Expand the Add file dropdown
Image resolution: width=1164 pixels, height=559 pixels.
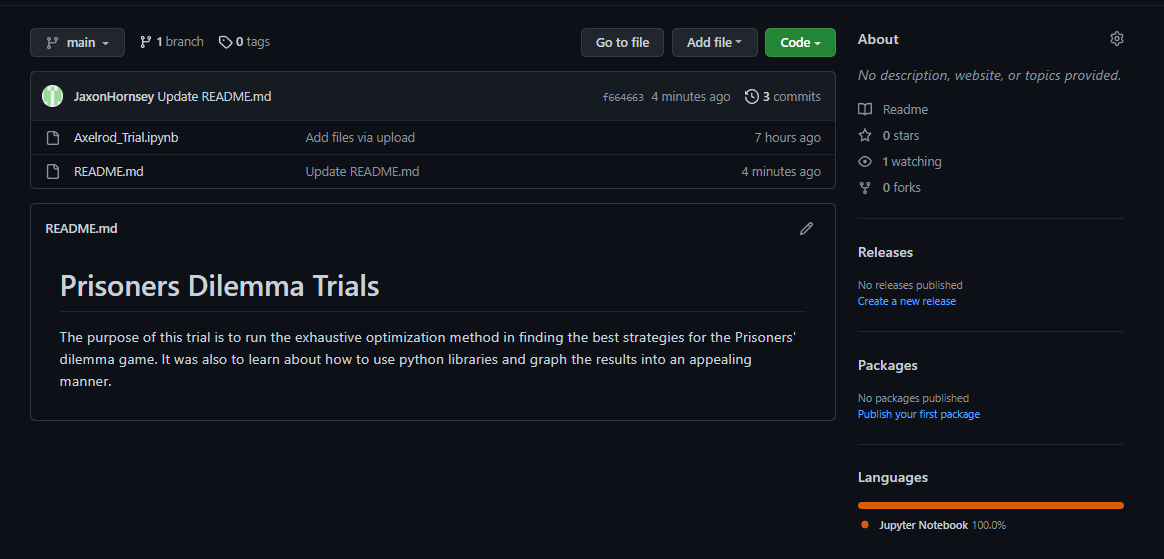tap(714, 43)
